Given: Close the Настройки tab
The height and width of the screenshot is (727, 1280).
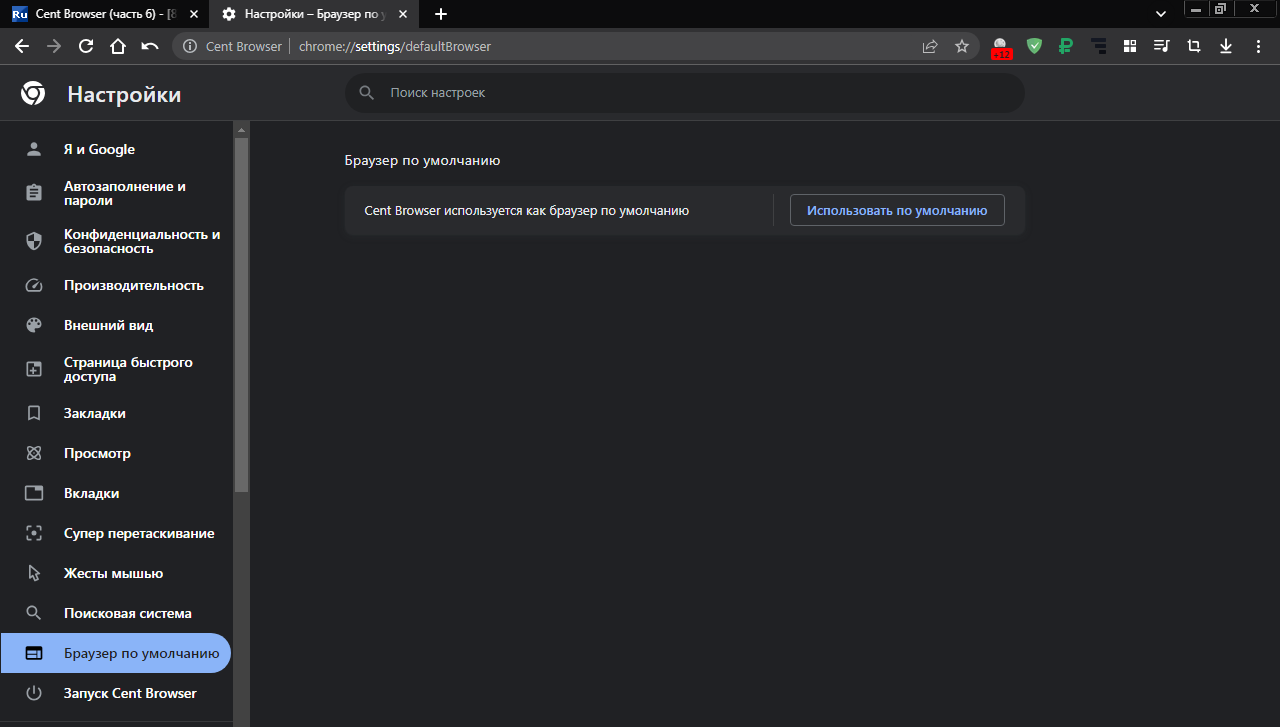Looking at the screenshot, I should [402, 14].
